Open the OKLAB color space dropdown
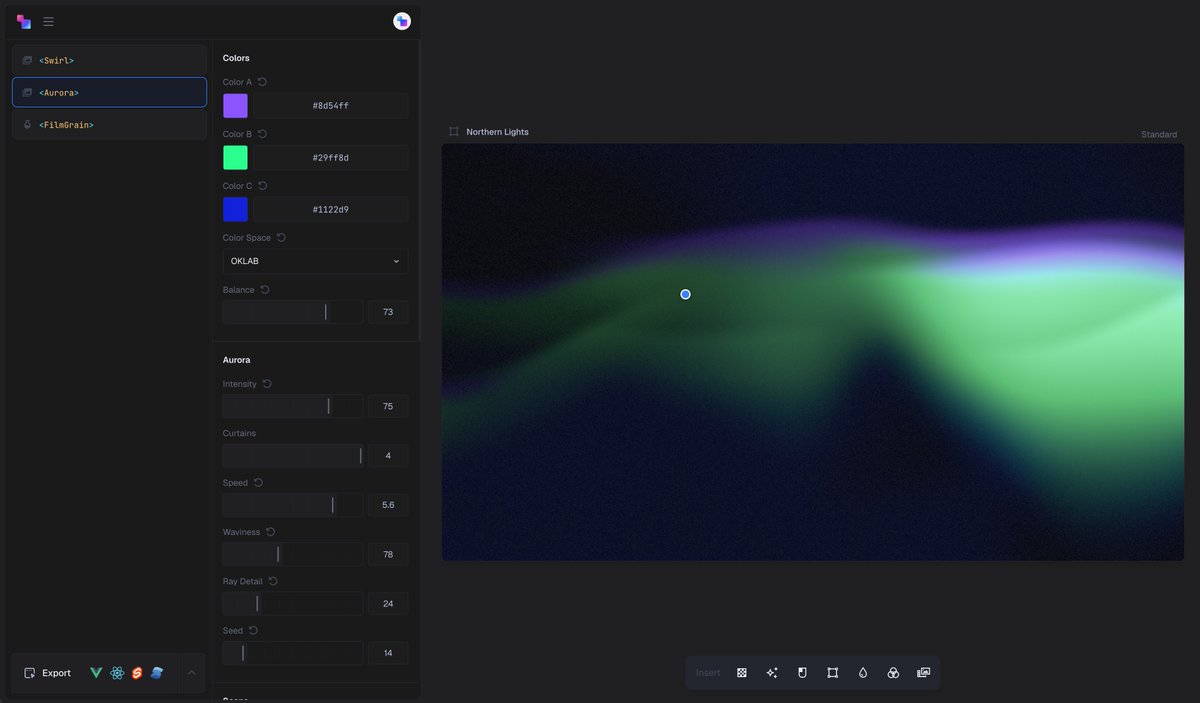Viewport: 1200px width, 703px height. (314, 260)
